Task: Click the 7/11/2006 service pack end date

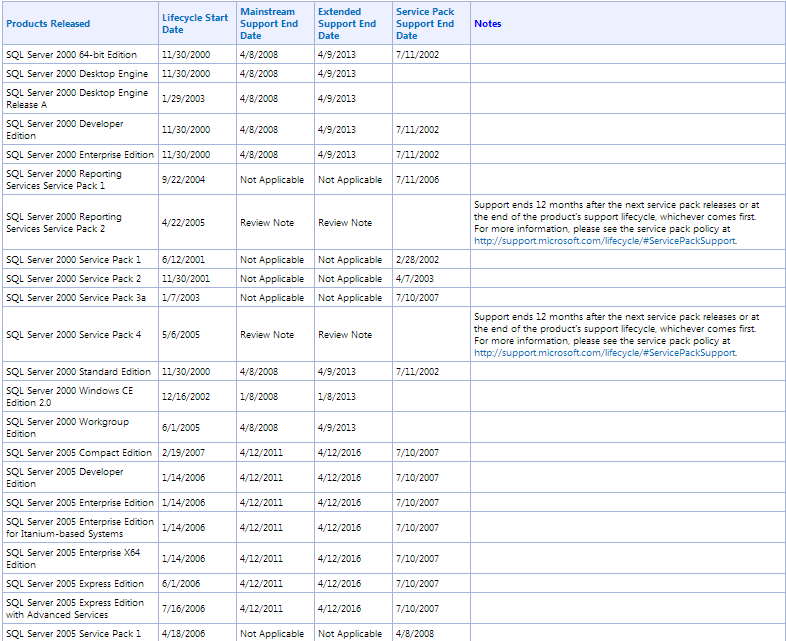Action: (x=418, y=180)
